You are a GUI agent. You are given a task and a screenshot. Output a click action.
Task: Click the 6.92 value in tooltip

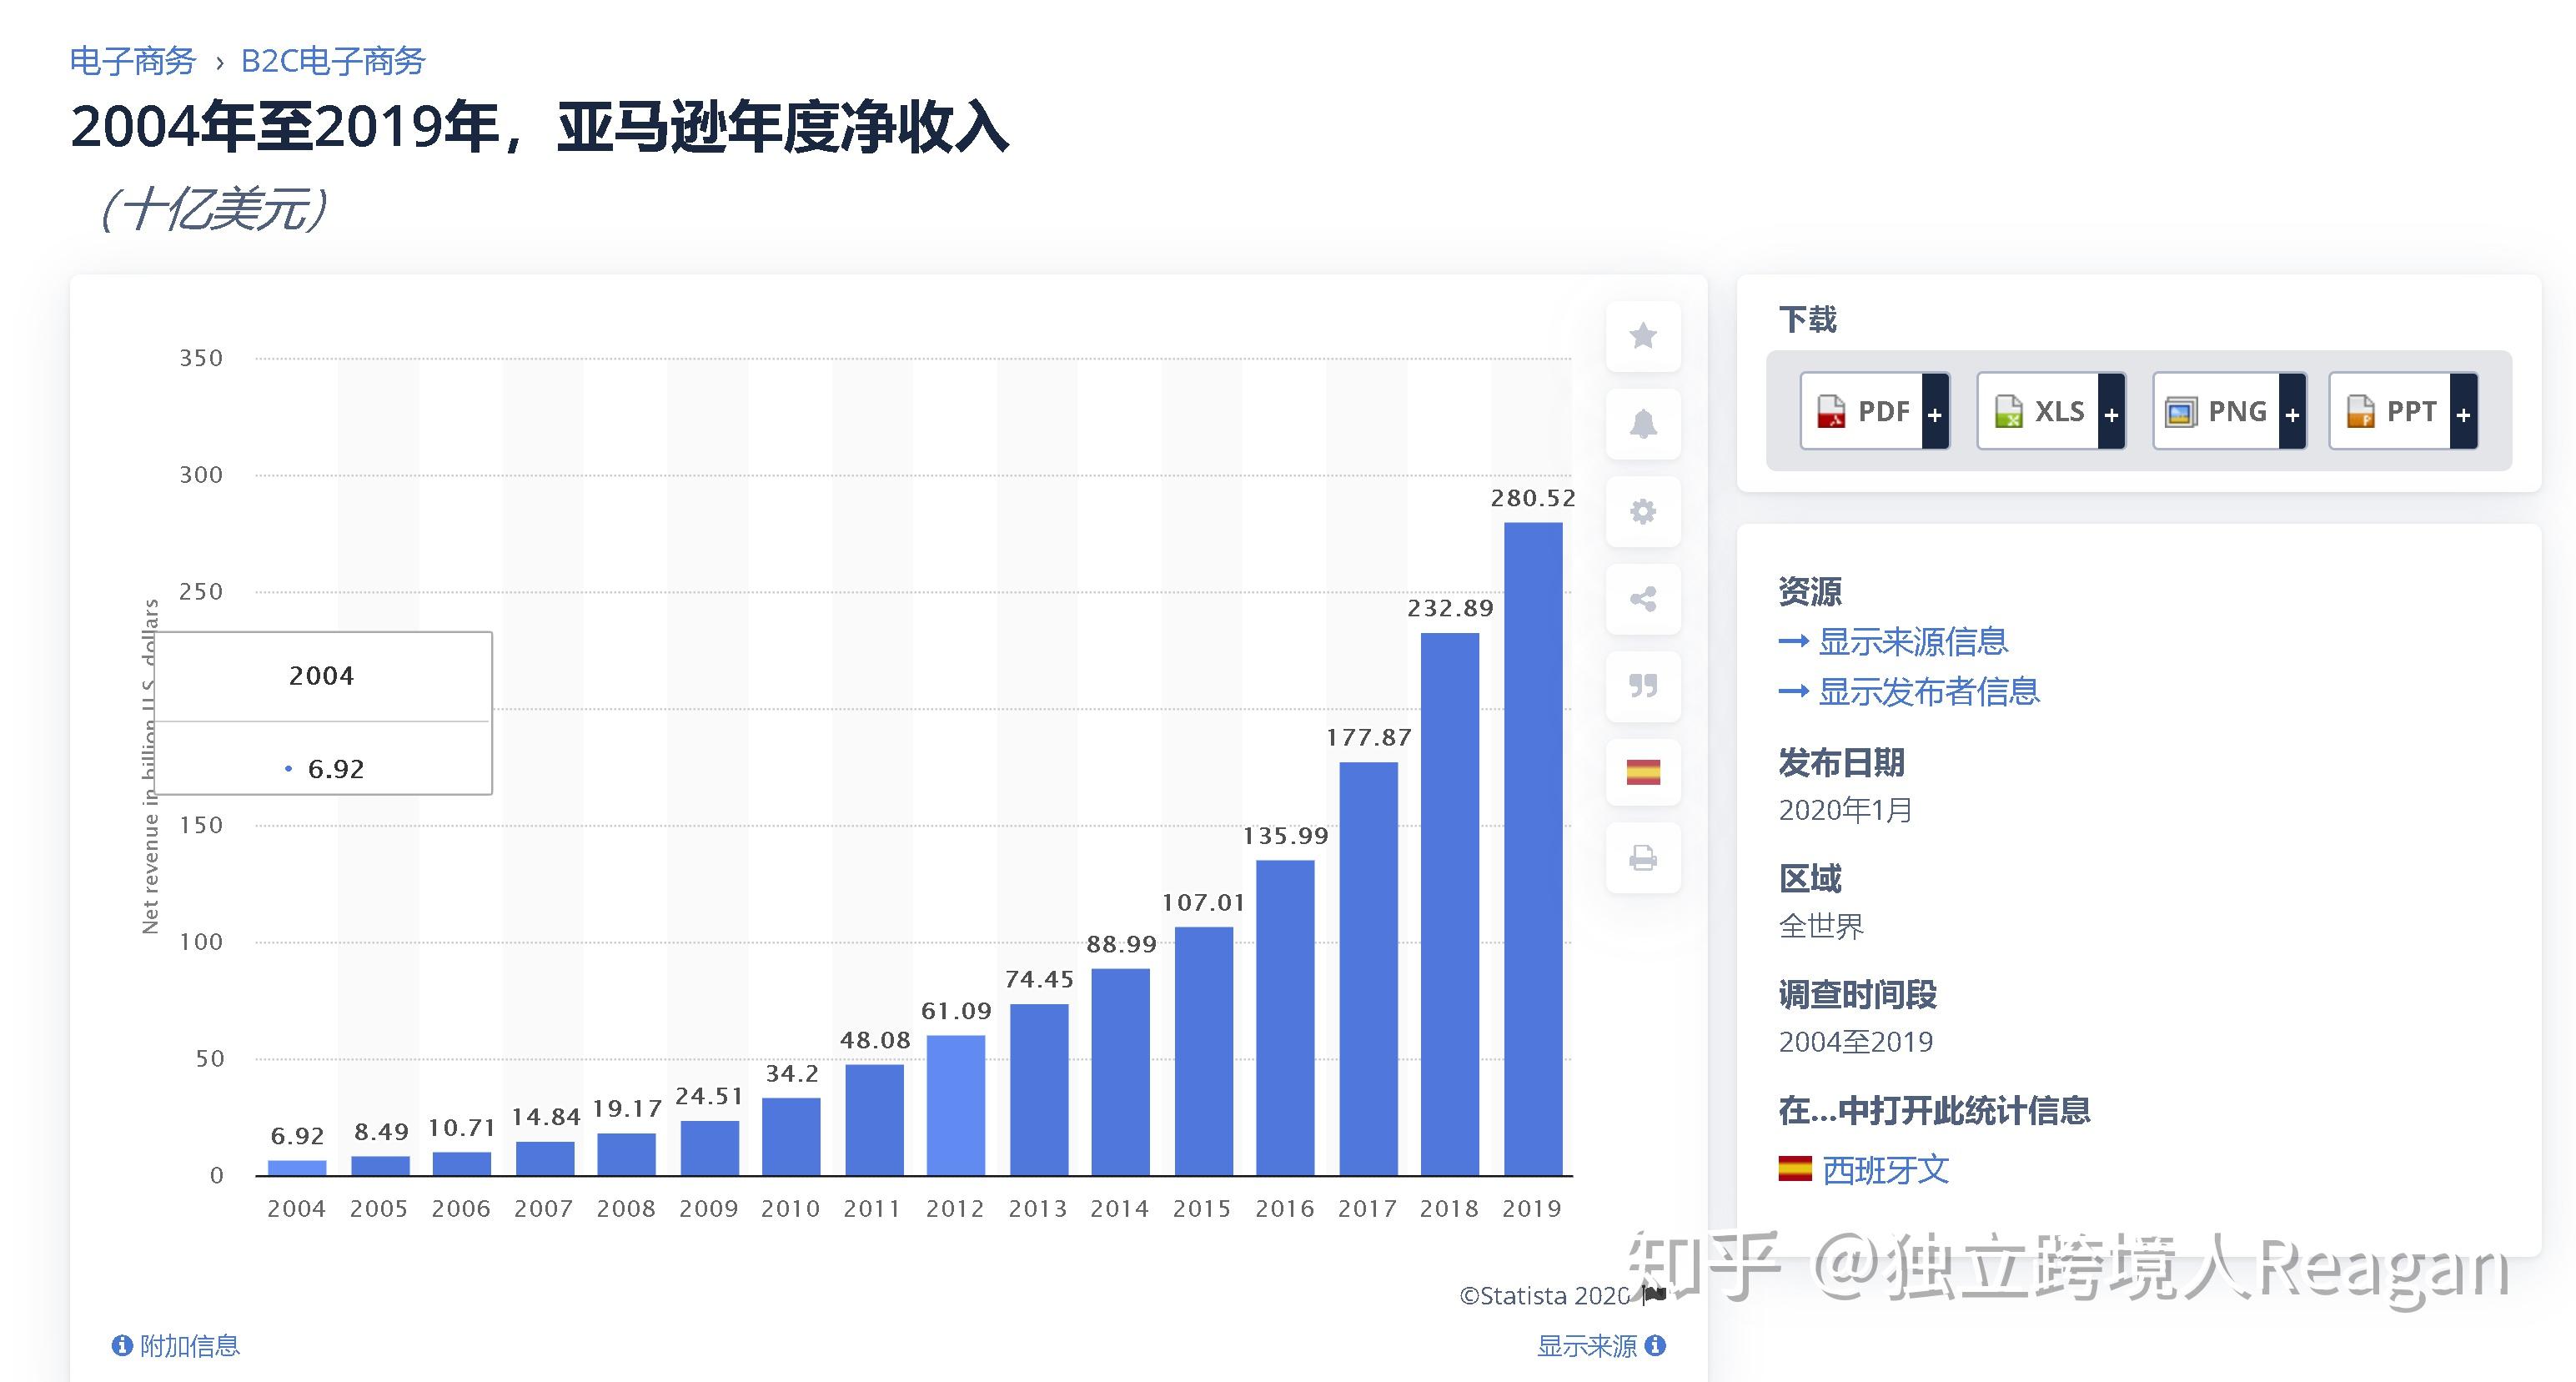336,769
